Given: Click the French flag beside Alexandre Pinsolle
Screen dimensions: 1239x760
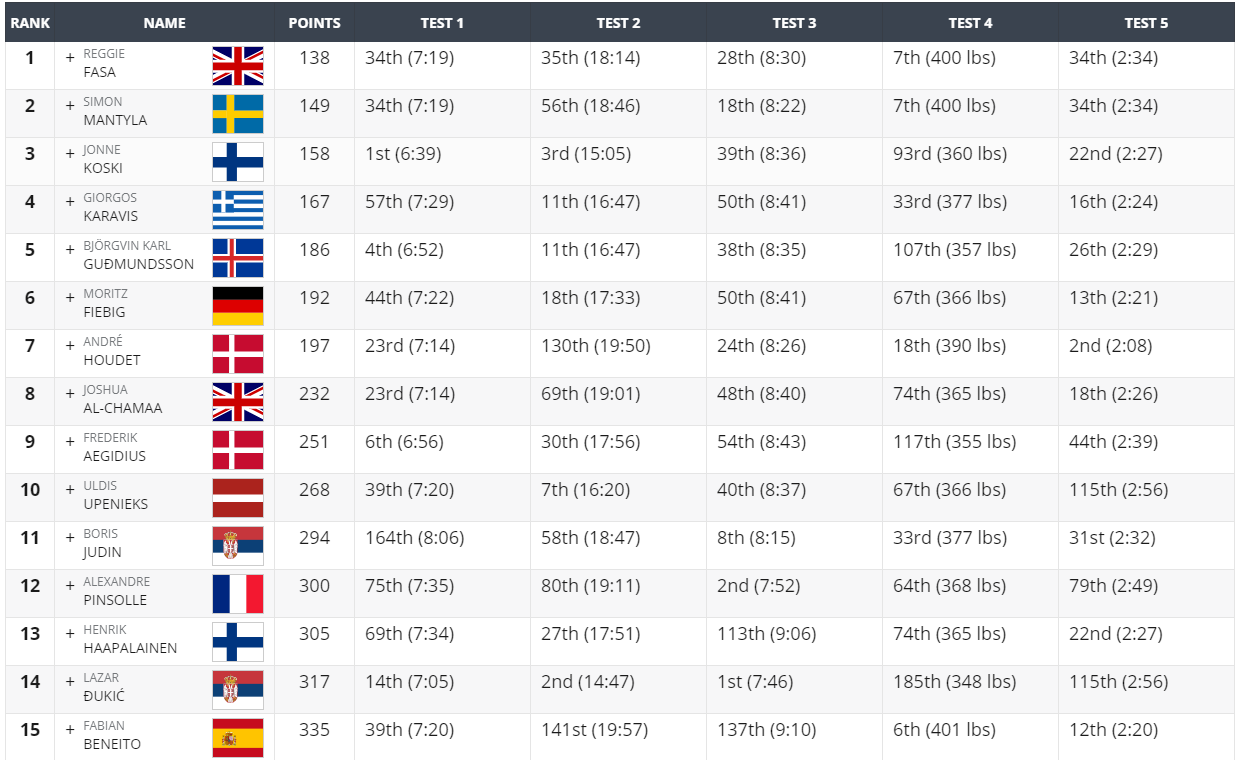Looking at the screenshot, I should click(x=238, y=594).
